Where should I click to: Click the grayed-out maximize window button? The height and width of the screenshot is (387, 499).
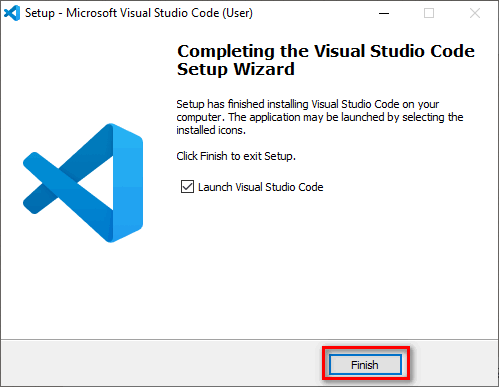(429, 13)
